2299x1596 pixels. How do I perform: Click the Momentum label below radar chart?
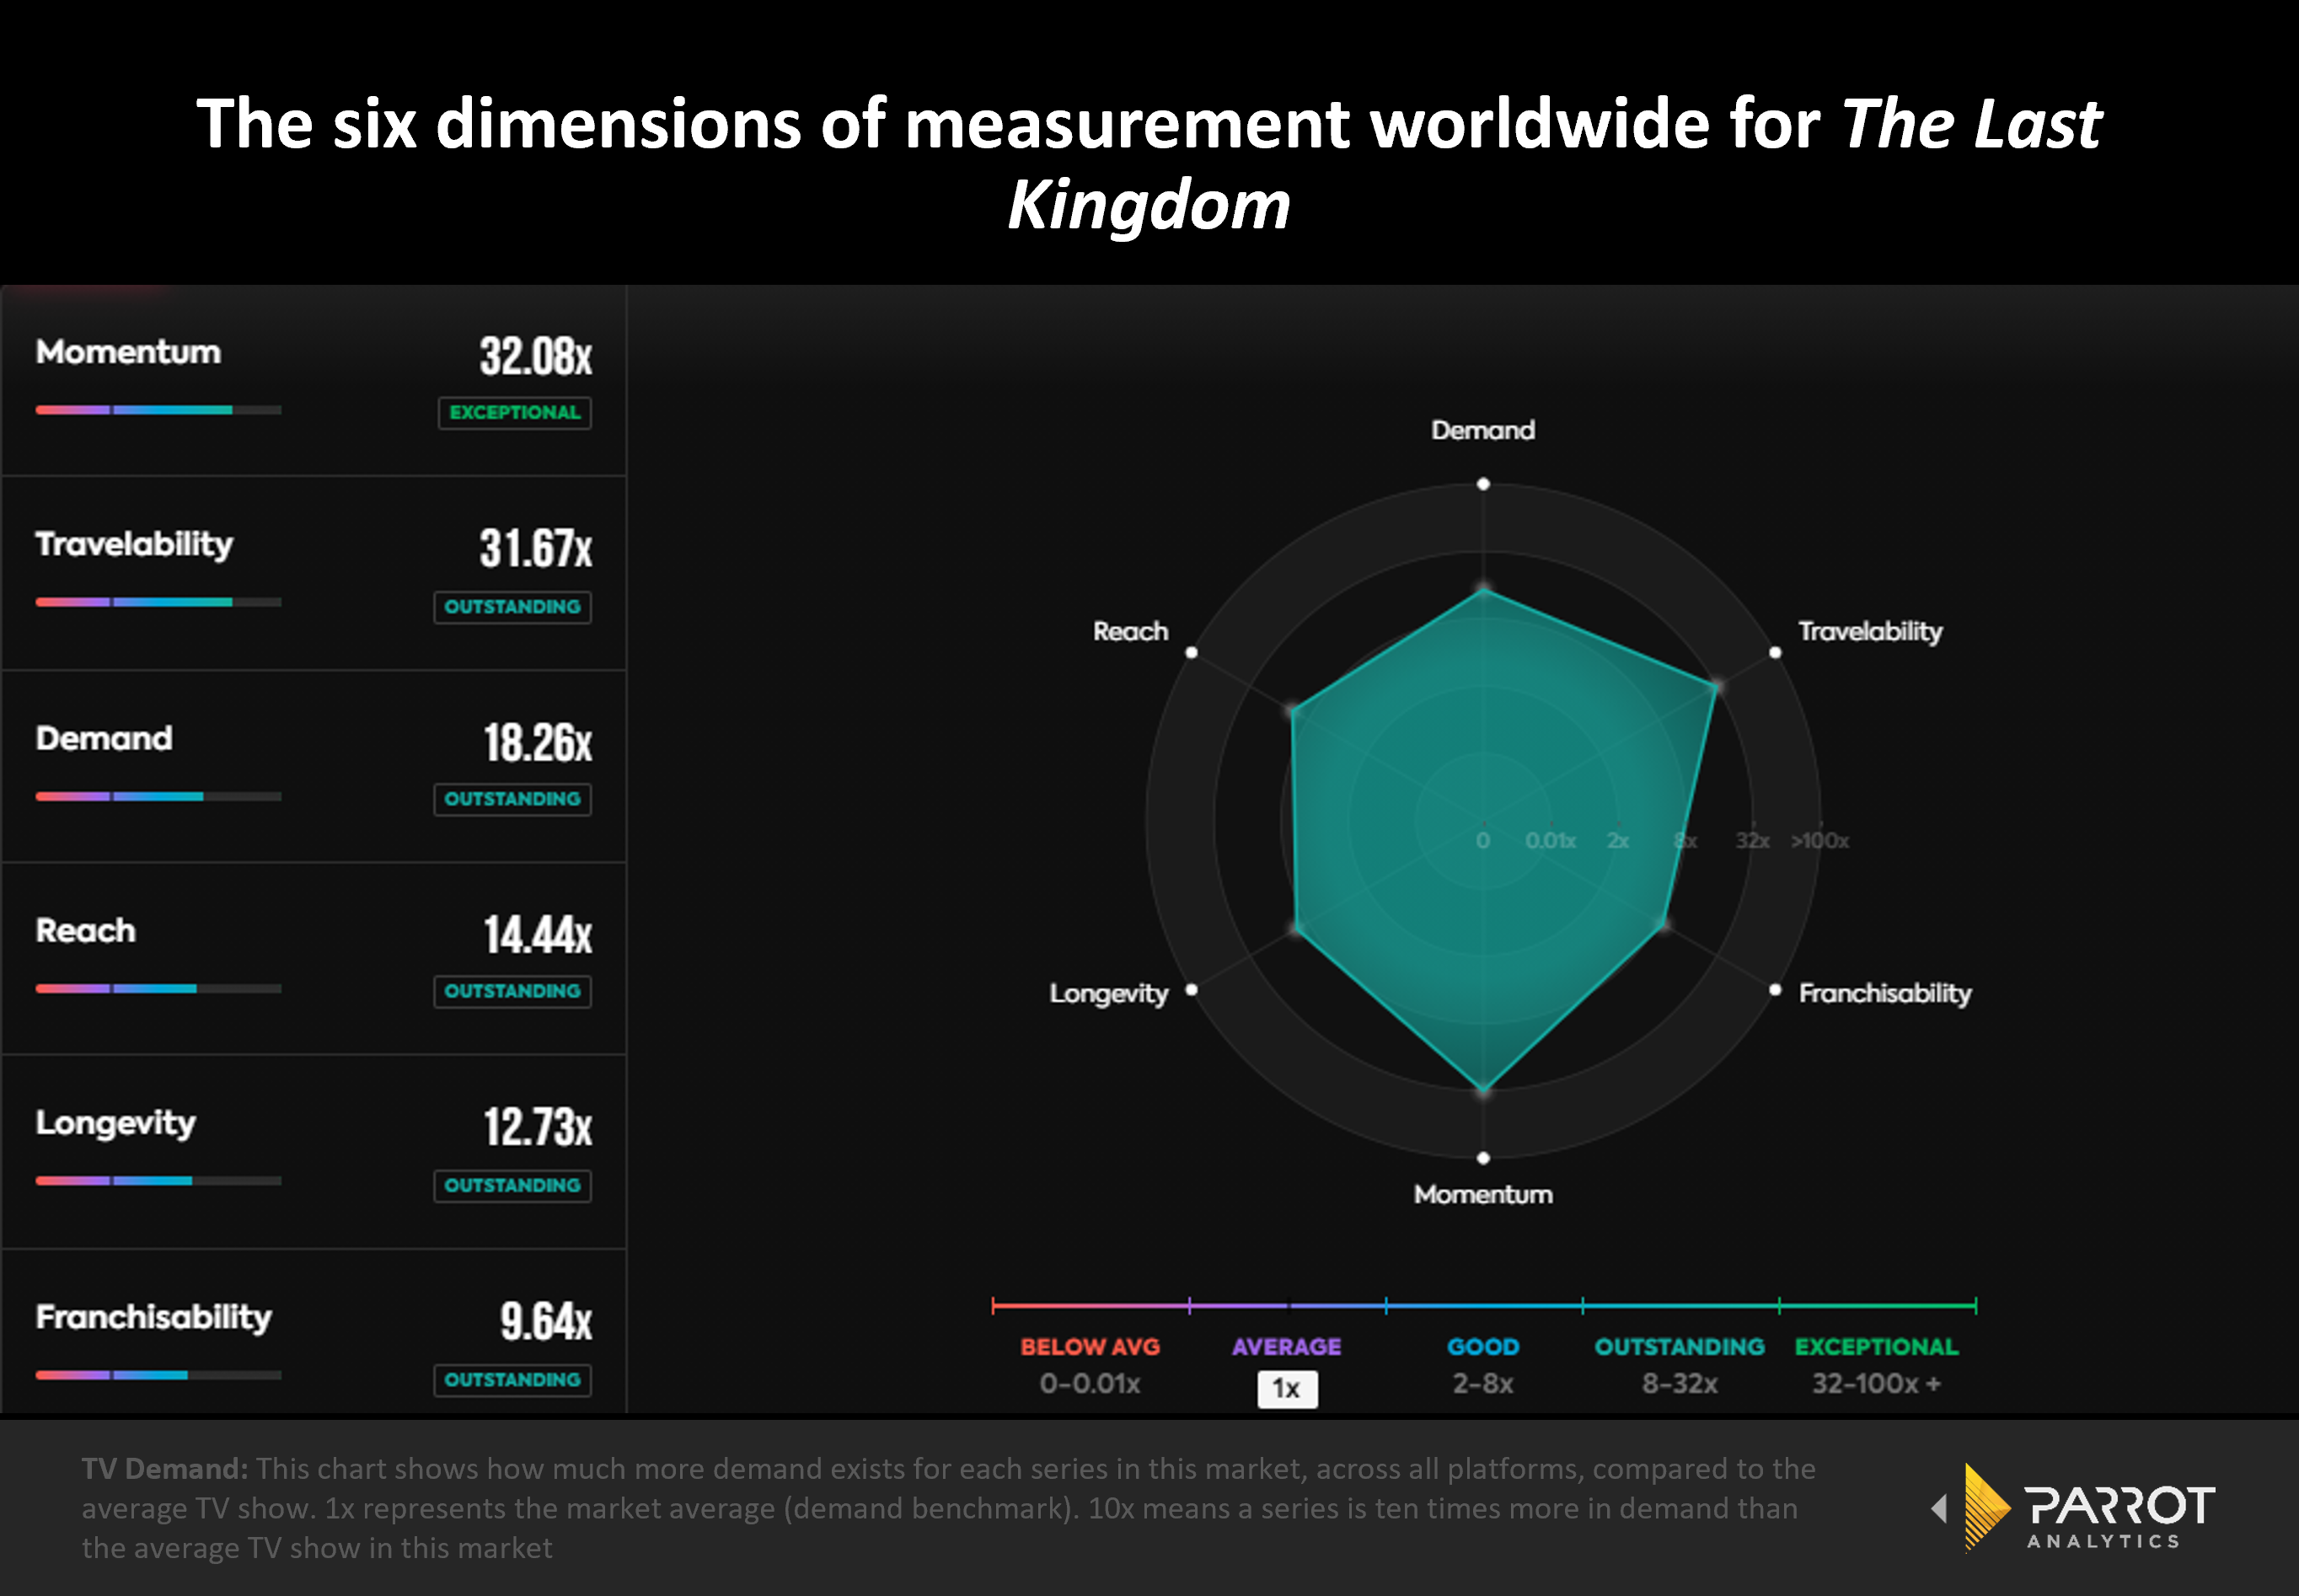[1483, 1194]
